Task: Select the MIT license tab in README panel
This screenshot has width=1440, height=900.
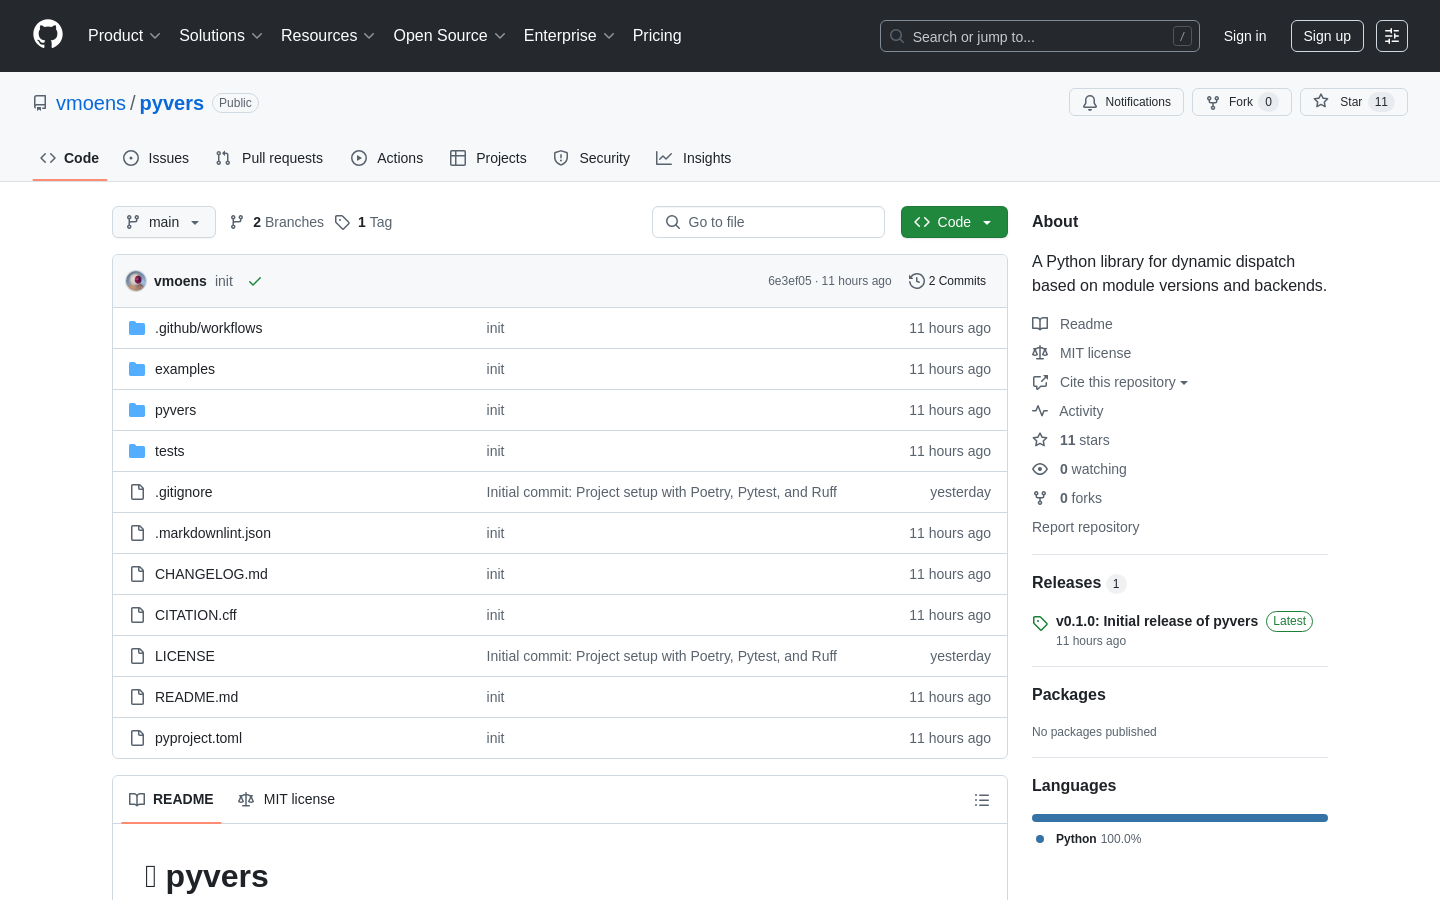Action: (x=286, y=799)
